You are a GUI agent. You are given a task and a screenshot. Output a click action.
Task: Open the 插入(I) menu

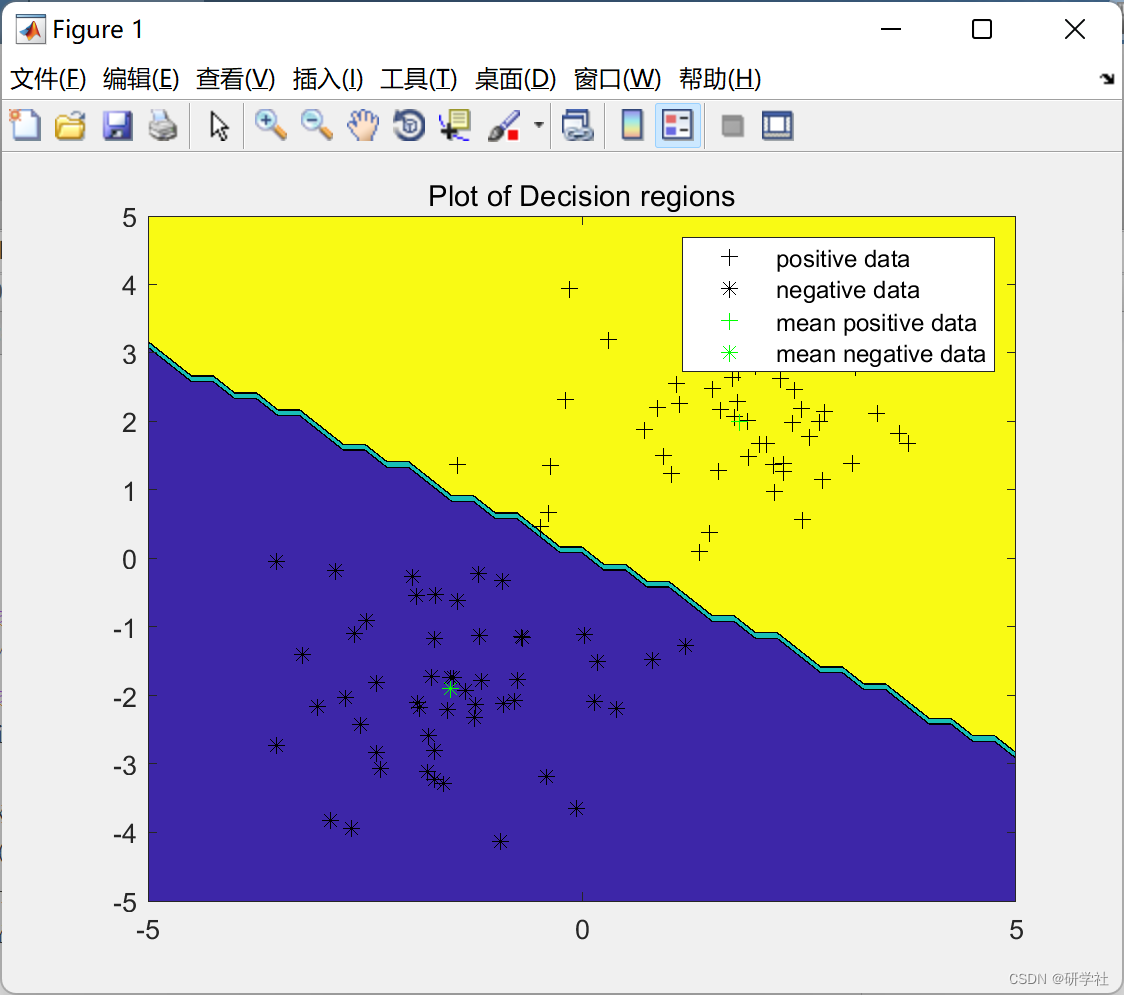[328, 79]
